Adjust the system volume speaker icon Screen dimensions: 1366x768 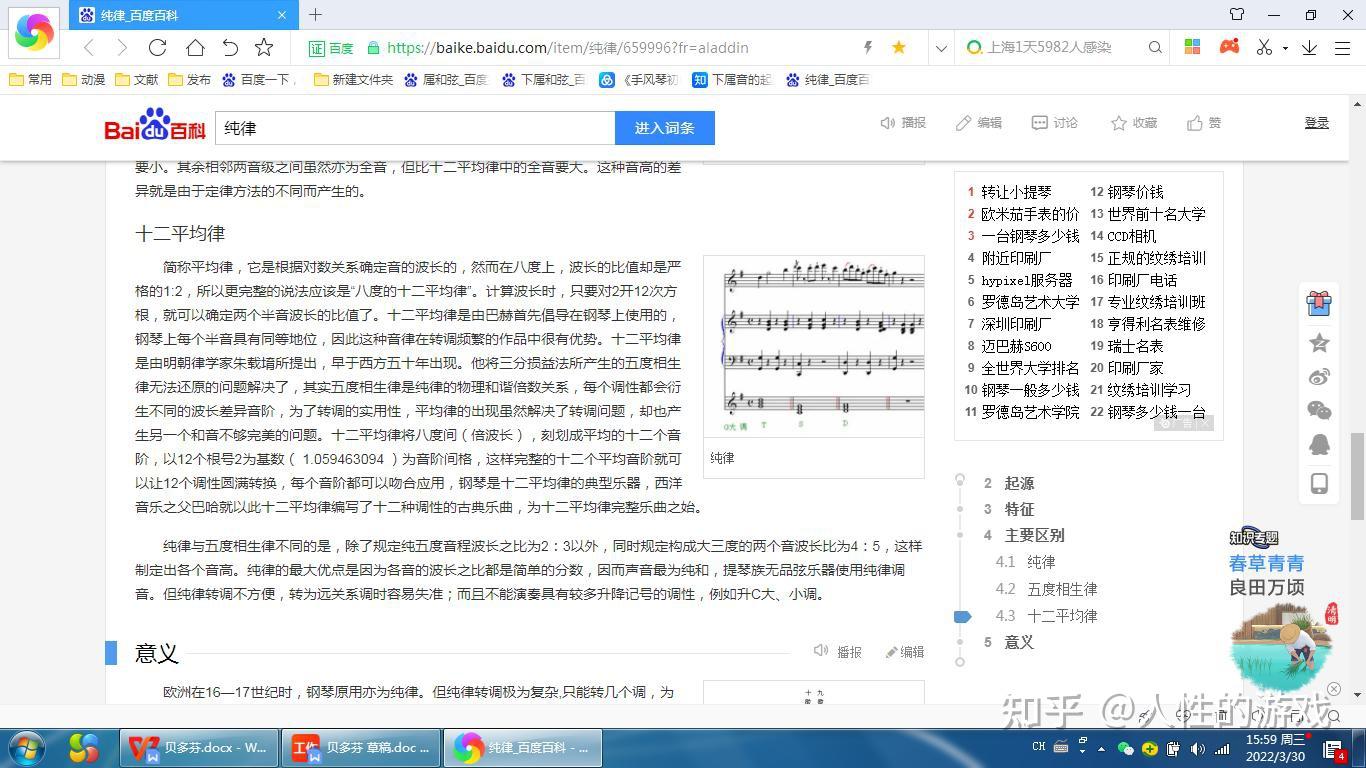[x=1199, y=747]
